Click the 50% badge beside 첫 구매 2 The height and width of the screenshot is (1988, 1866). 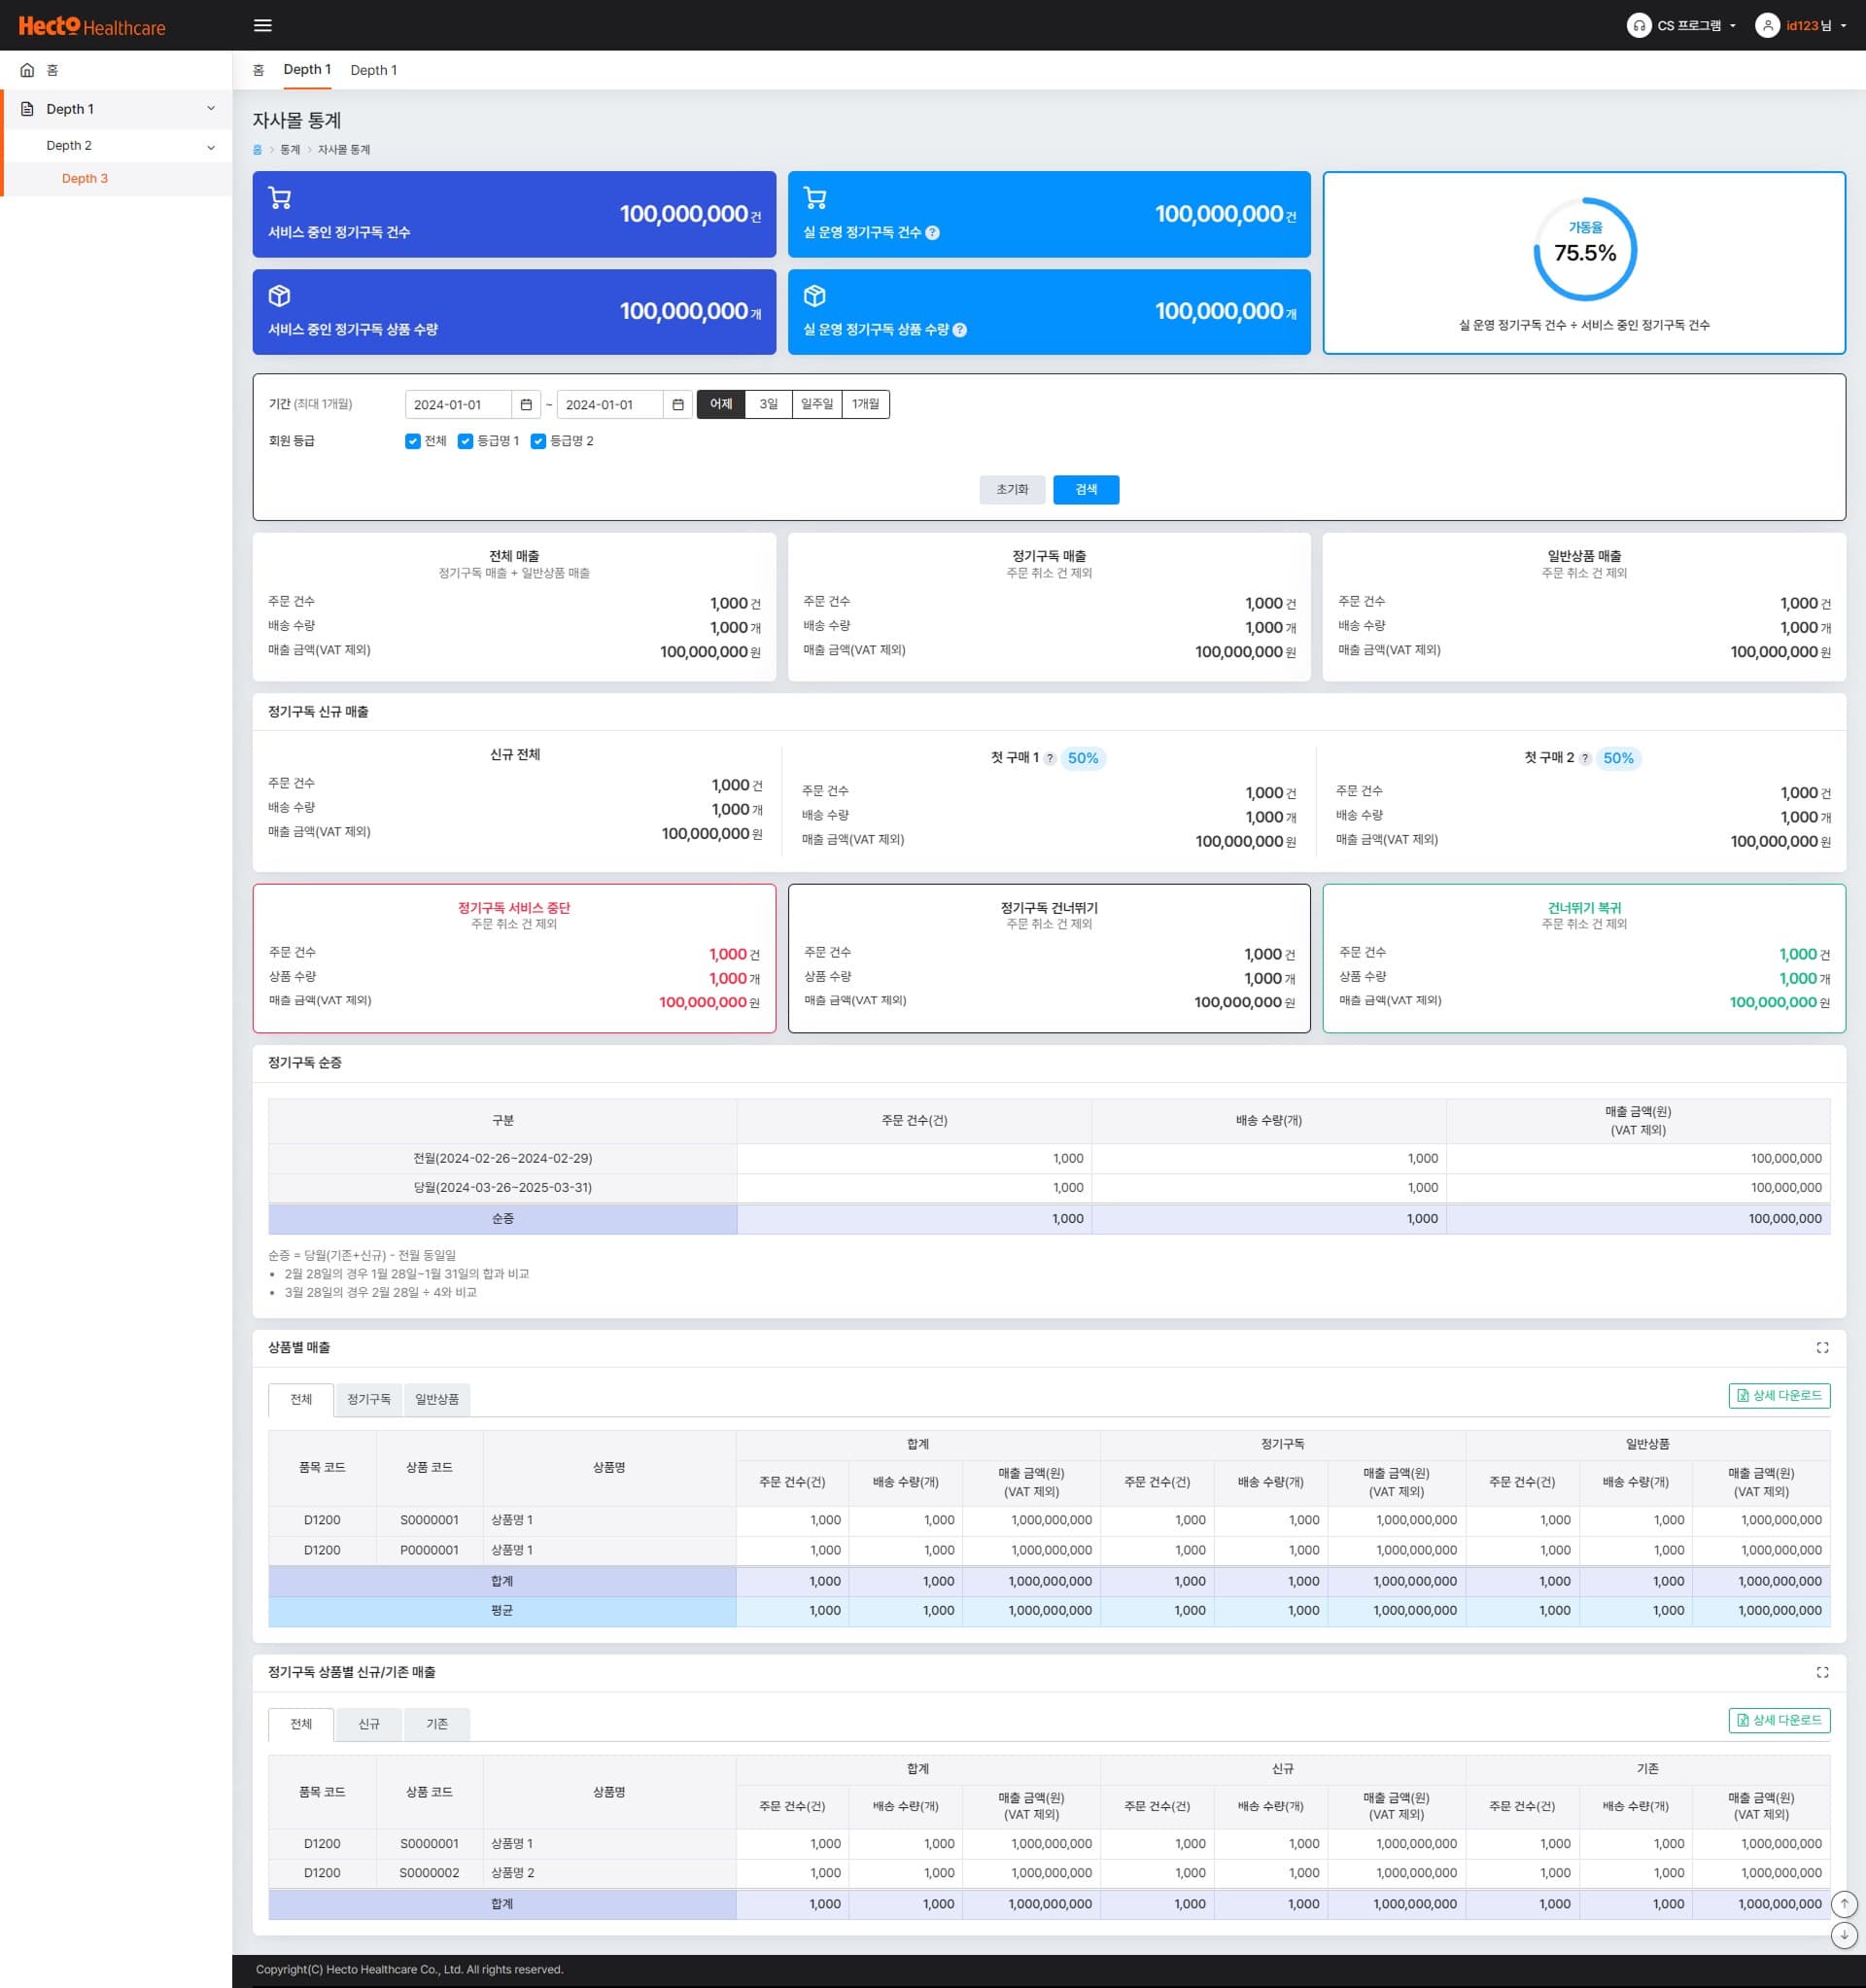click(x=1618, y=759)
